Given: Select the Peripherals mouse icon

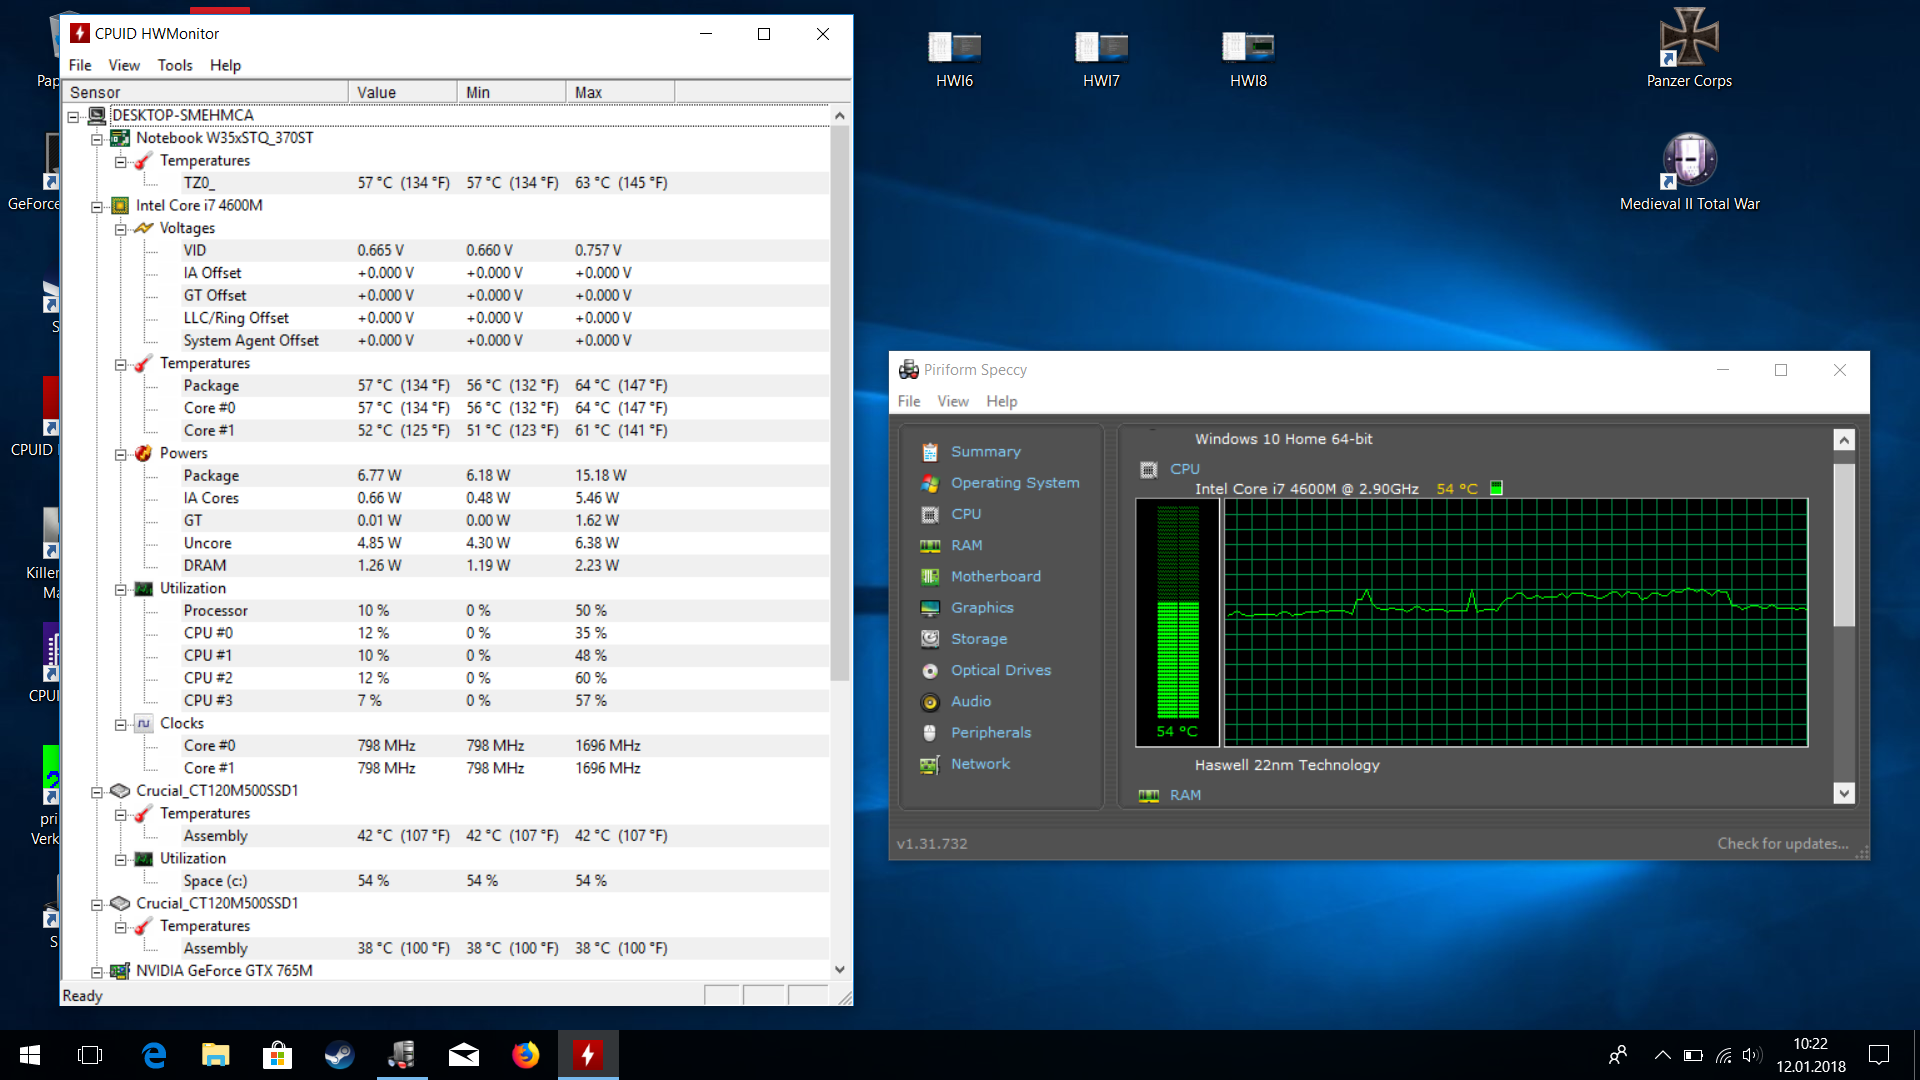Looking at the screenshot, I should click(x=930, y=733).
